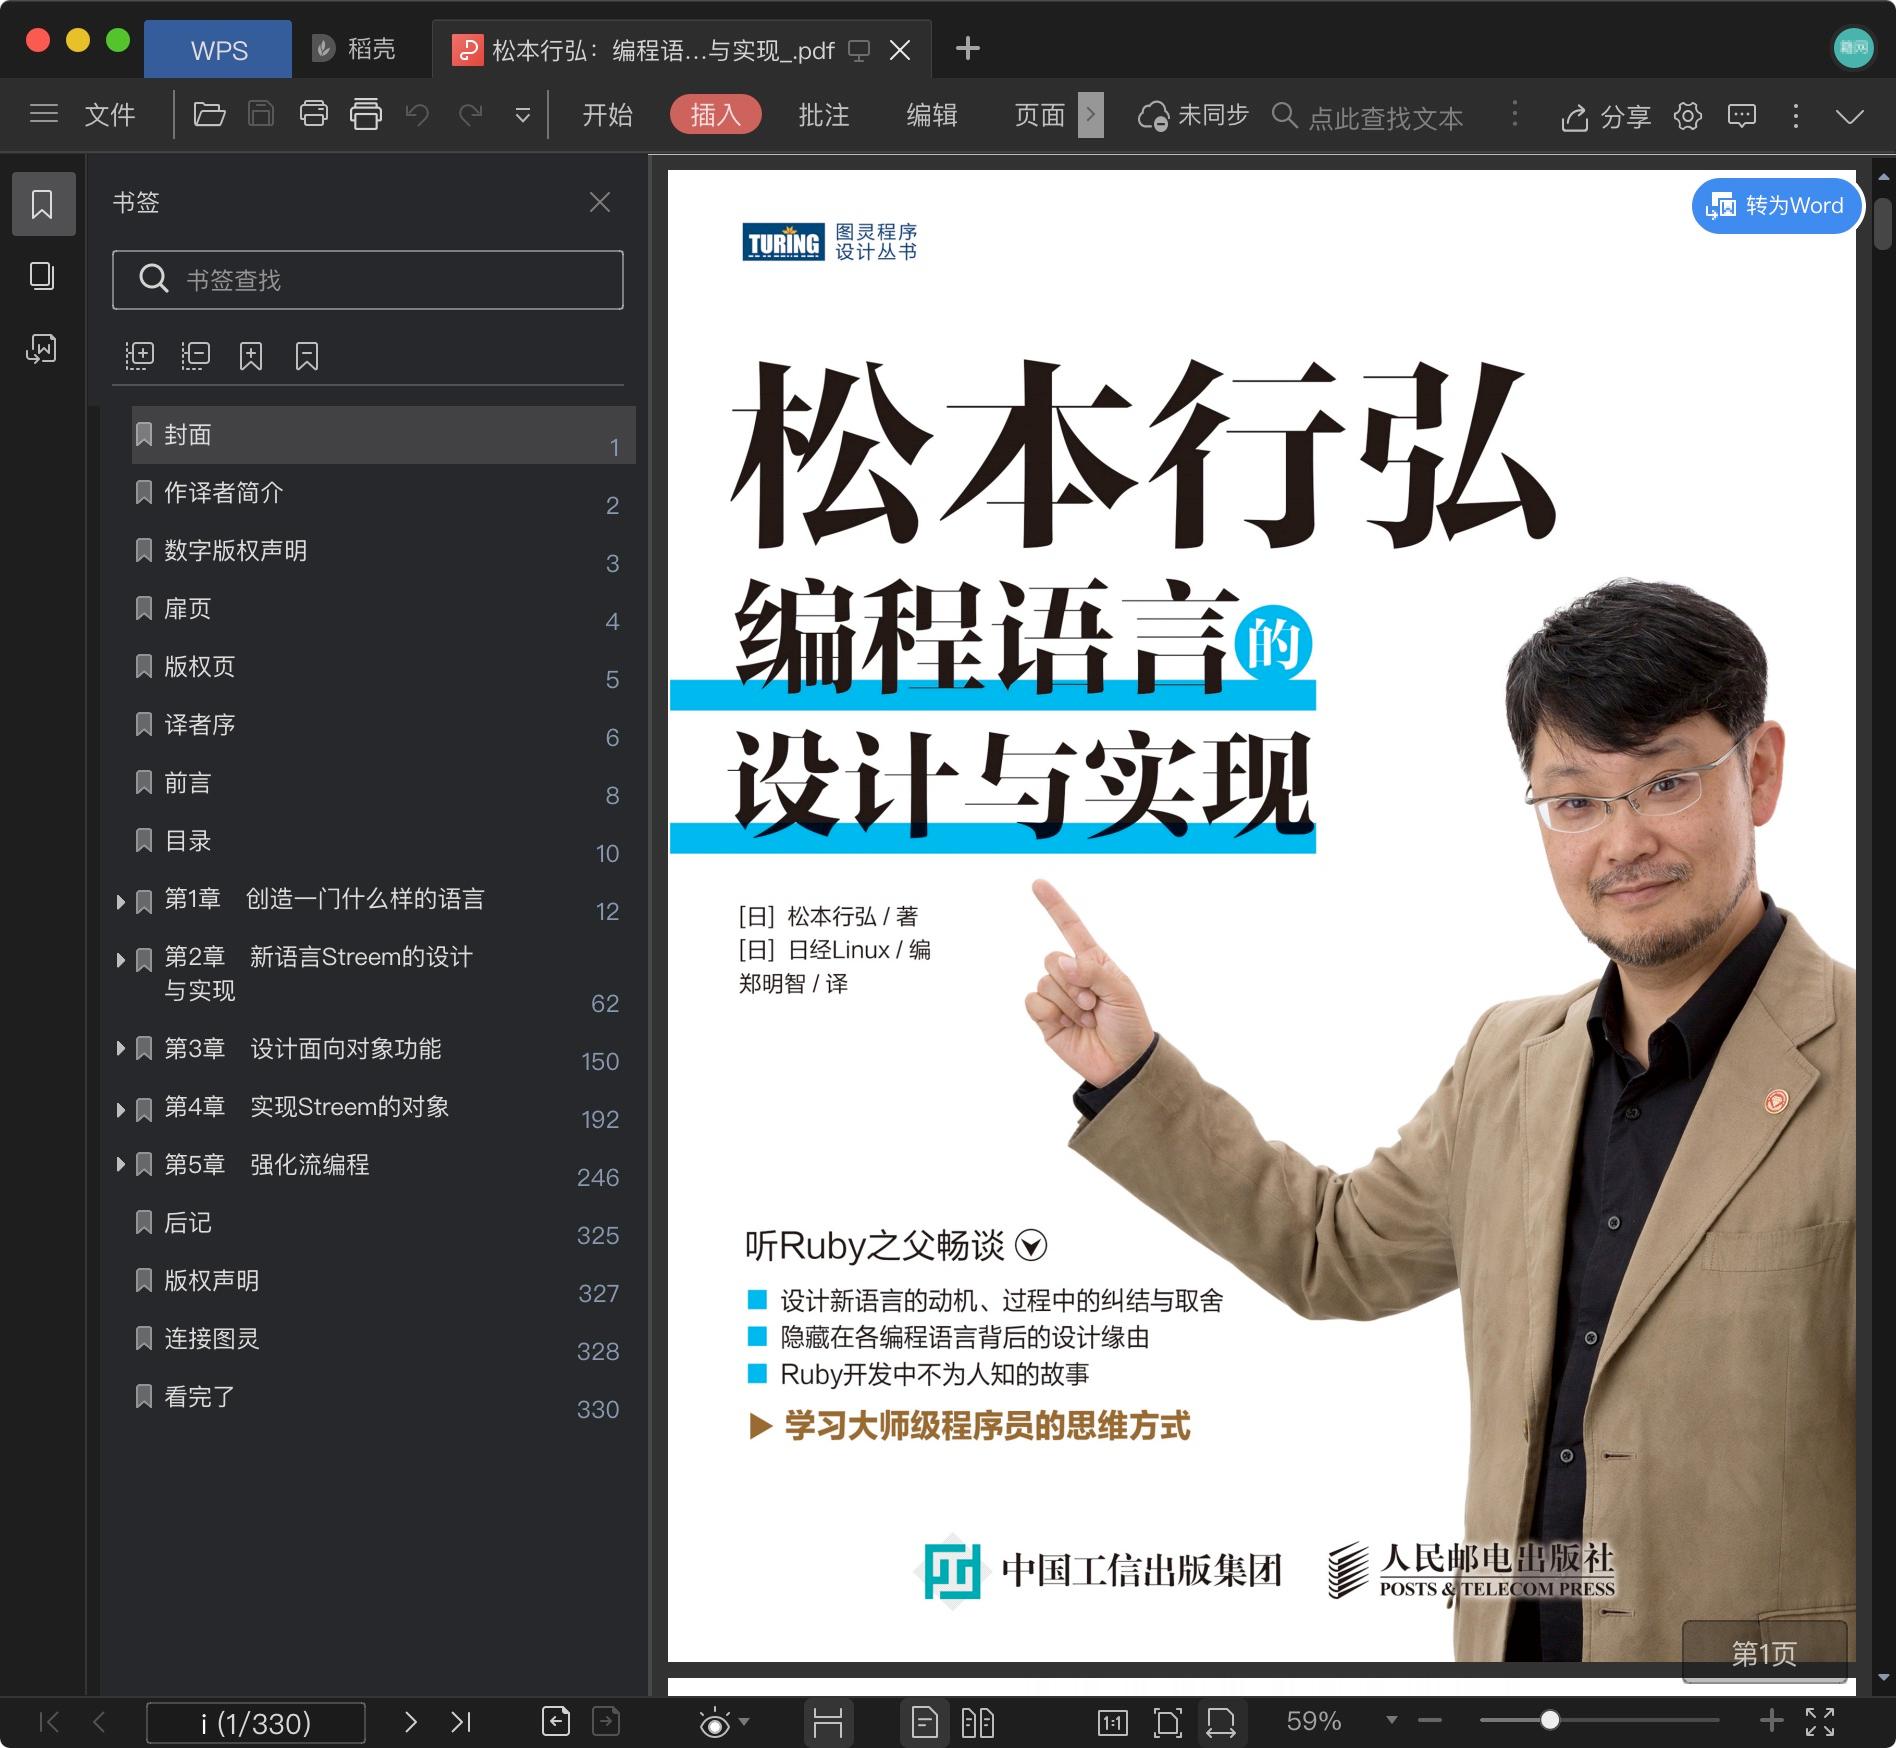This screenshot has height=1748, width=1896.
Task: Click delete bookmark icon
Action: [x=307, y=355]
